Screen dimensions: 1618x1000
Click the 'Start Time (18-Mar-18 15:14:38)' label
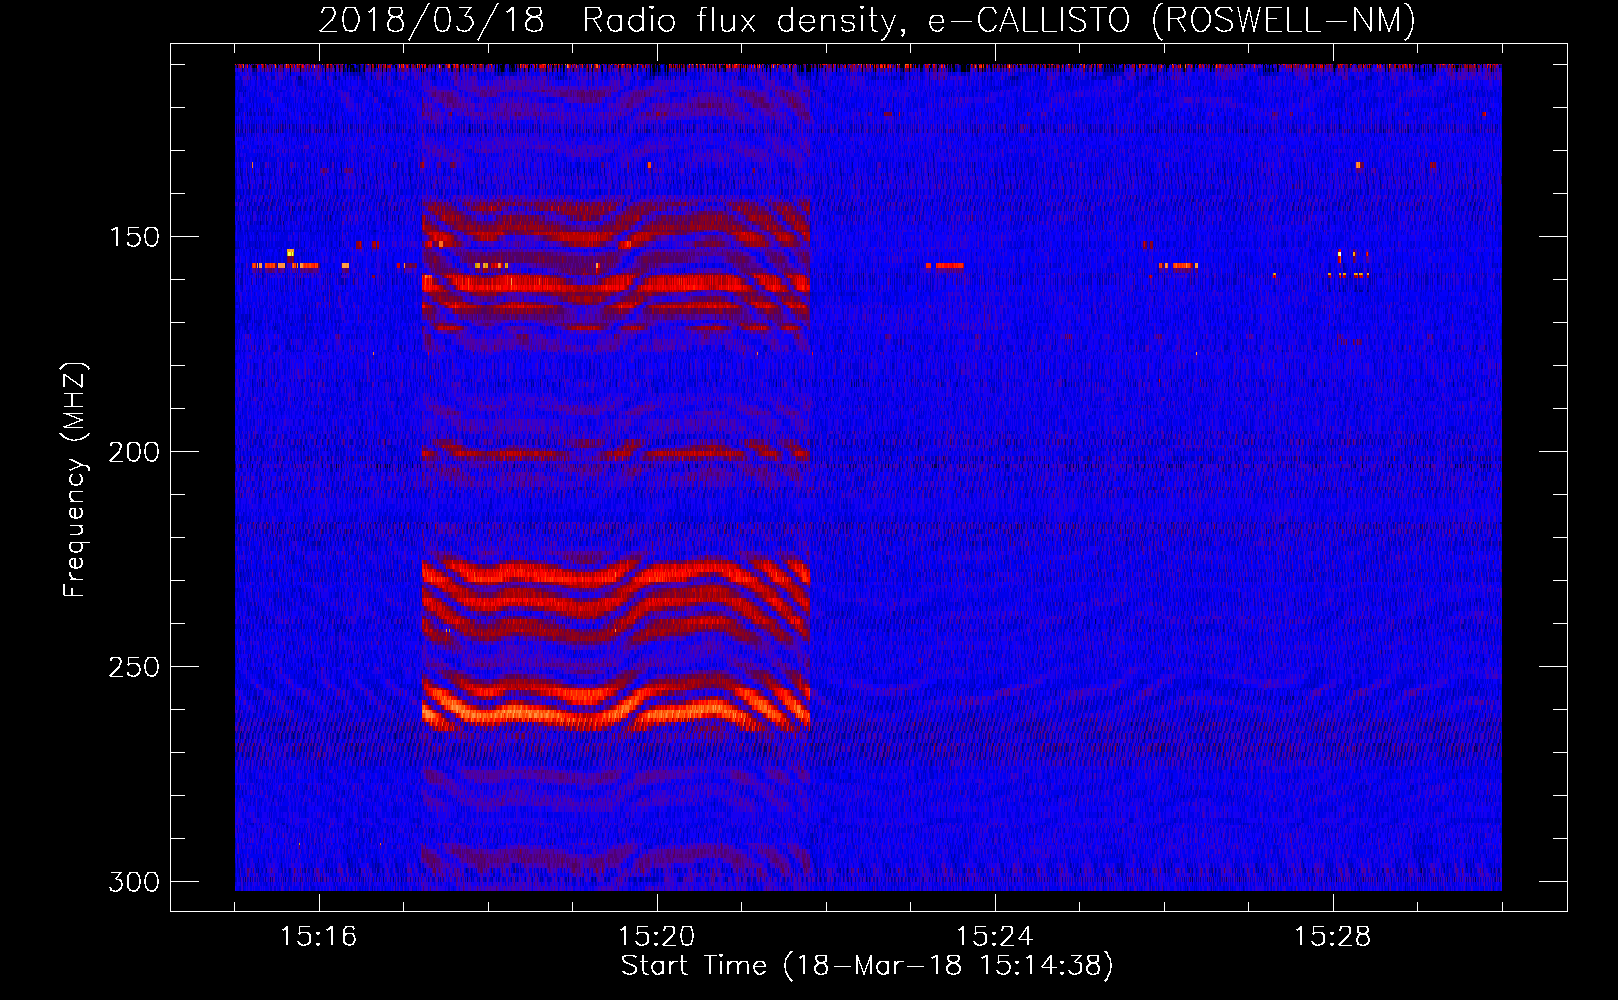tap(867, 966)
